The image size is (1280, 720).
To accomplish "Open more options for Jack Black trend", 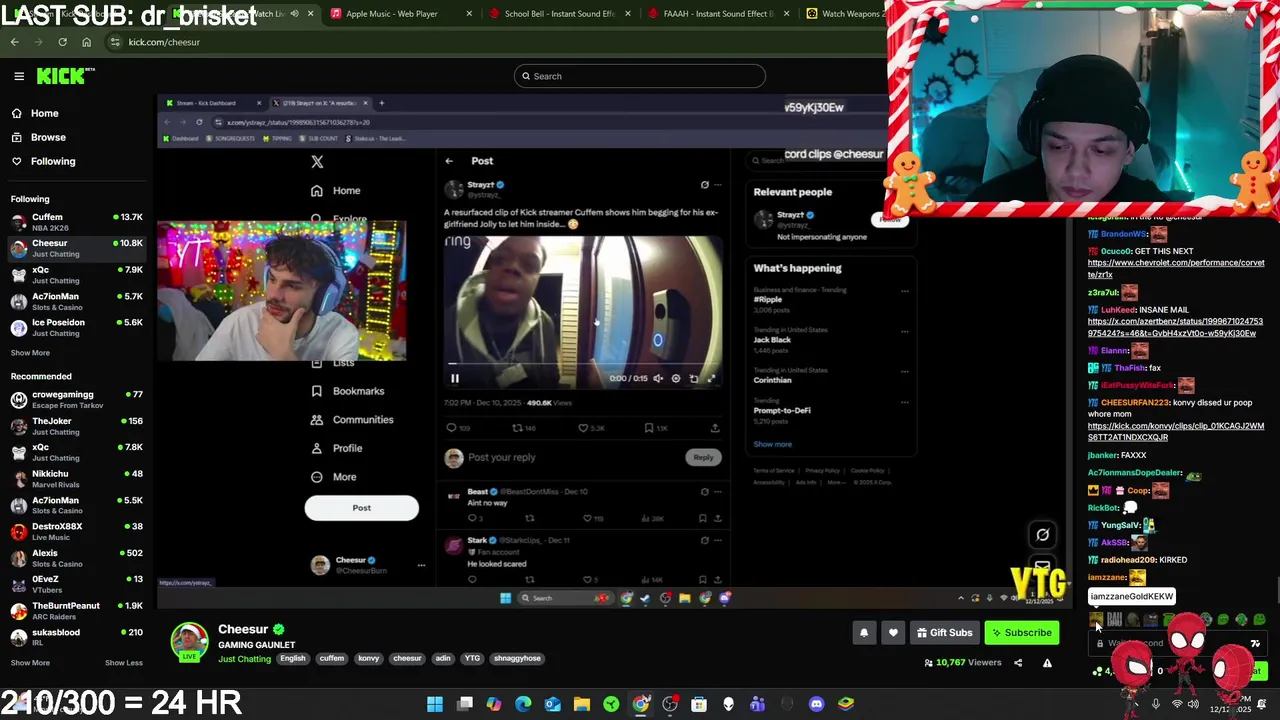I will [x=905, y=331].
